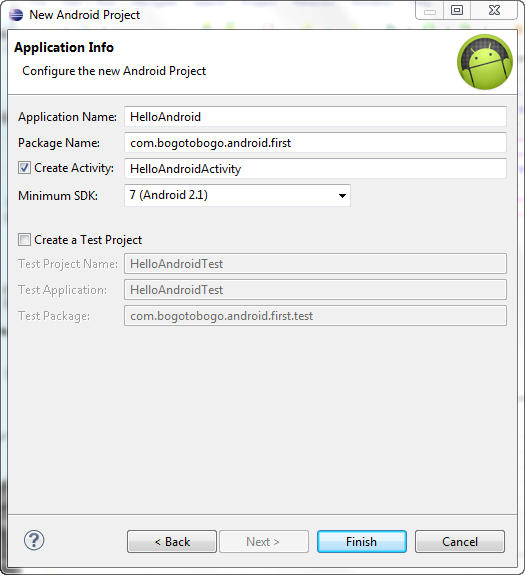Click the Cancel button
525x575 pixels.
[460, 541]
